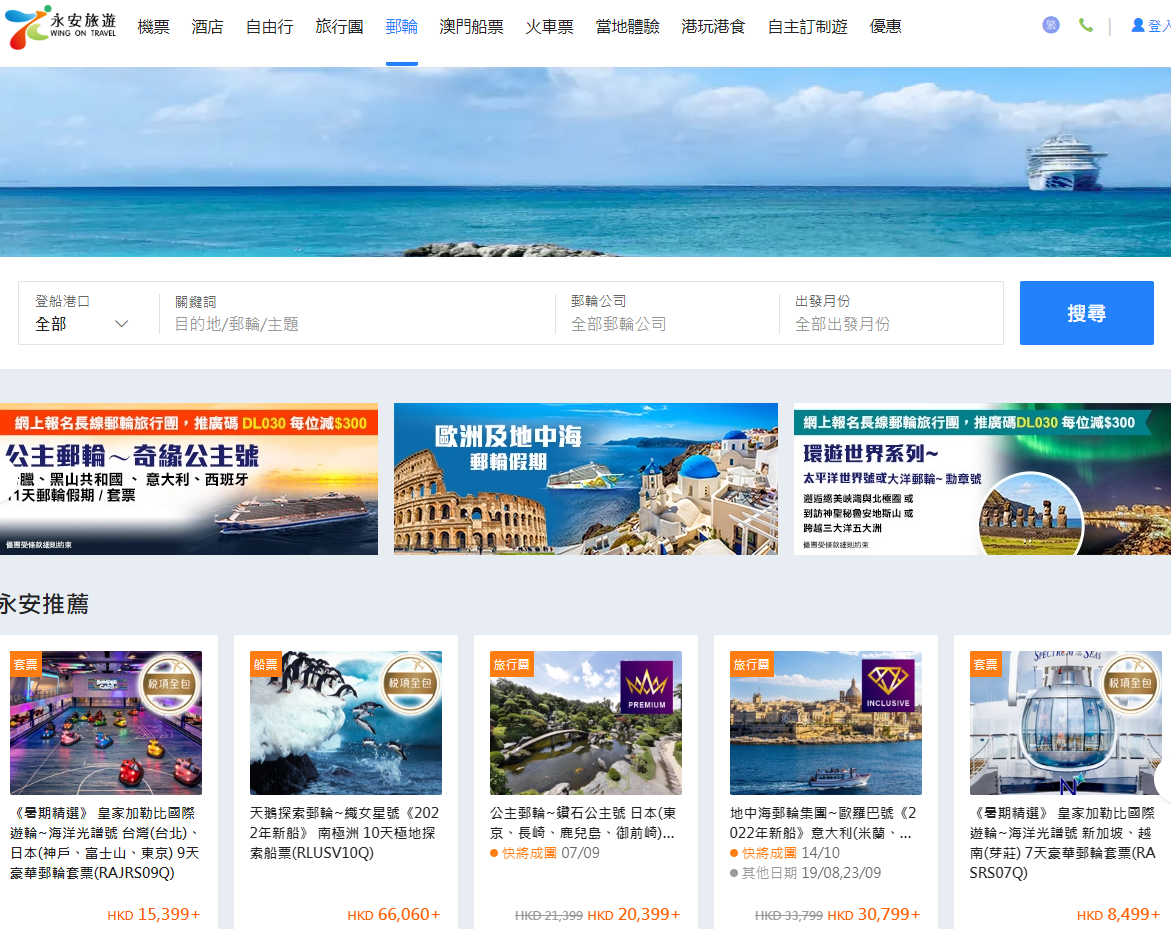Click 旅行團 tag on Malta harbor card
The width and height of the screenshot is (1171, 929).
[751, 664]
